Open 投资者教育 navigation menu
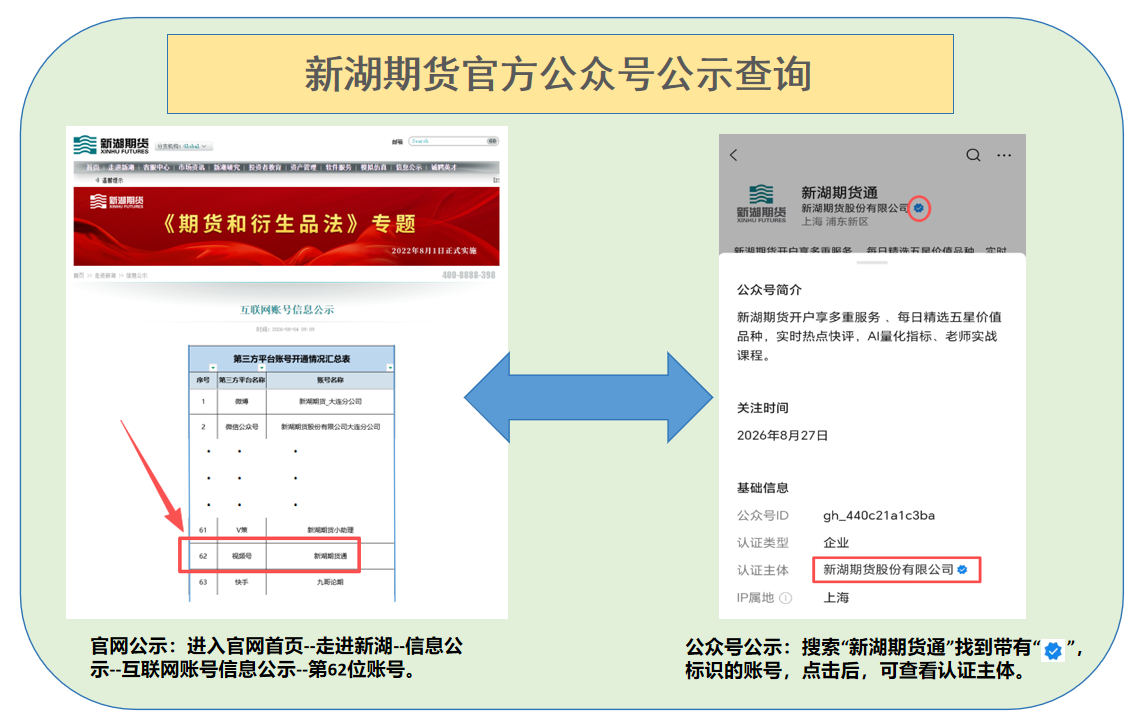 point(265,167)
